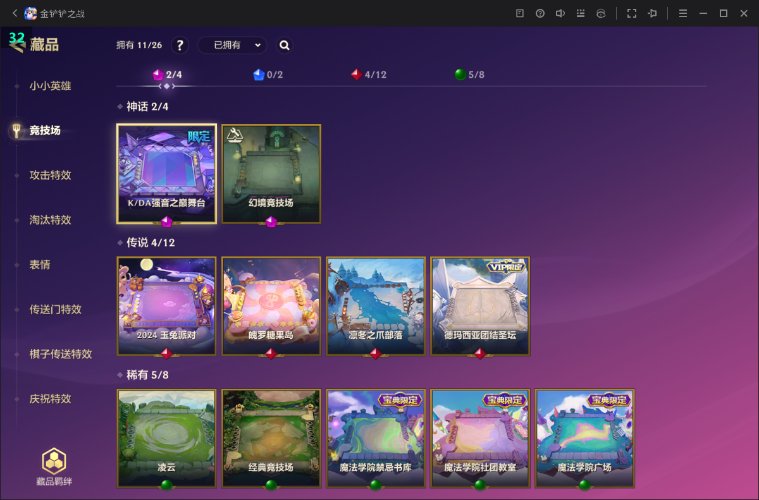Open the 淘汰特效 category
Image resolution: width=759 pixels, height=500 pixels.
(x=50, y=220)
